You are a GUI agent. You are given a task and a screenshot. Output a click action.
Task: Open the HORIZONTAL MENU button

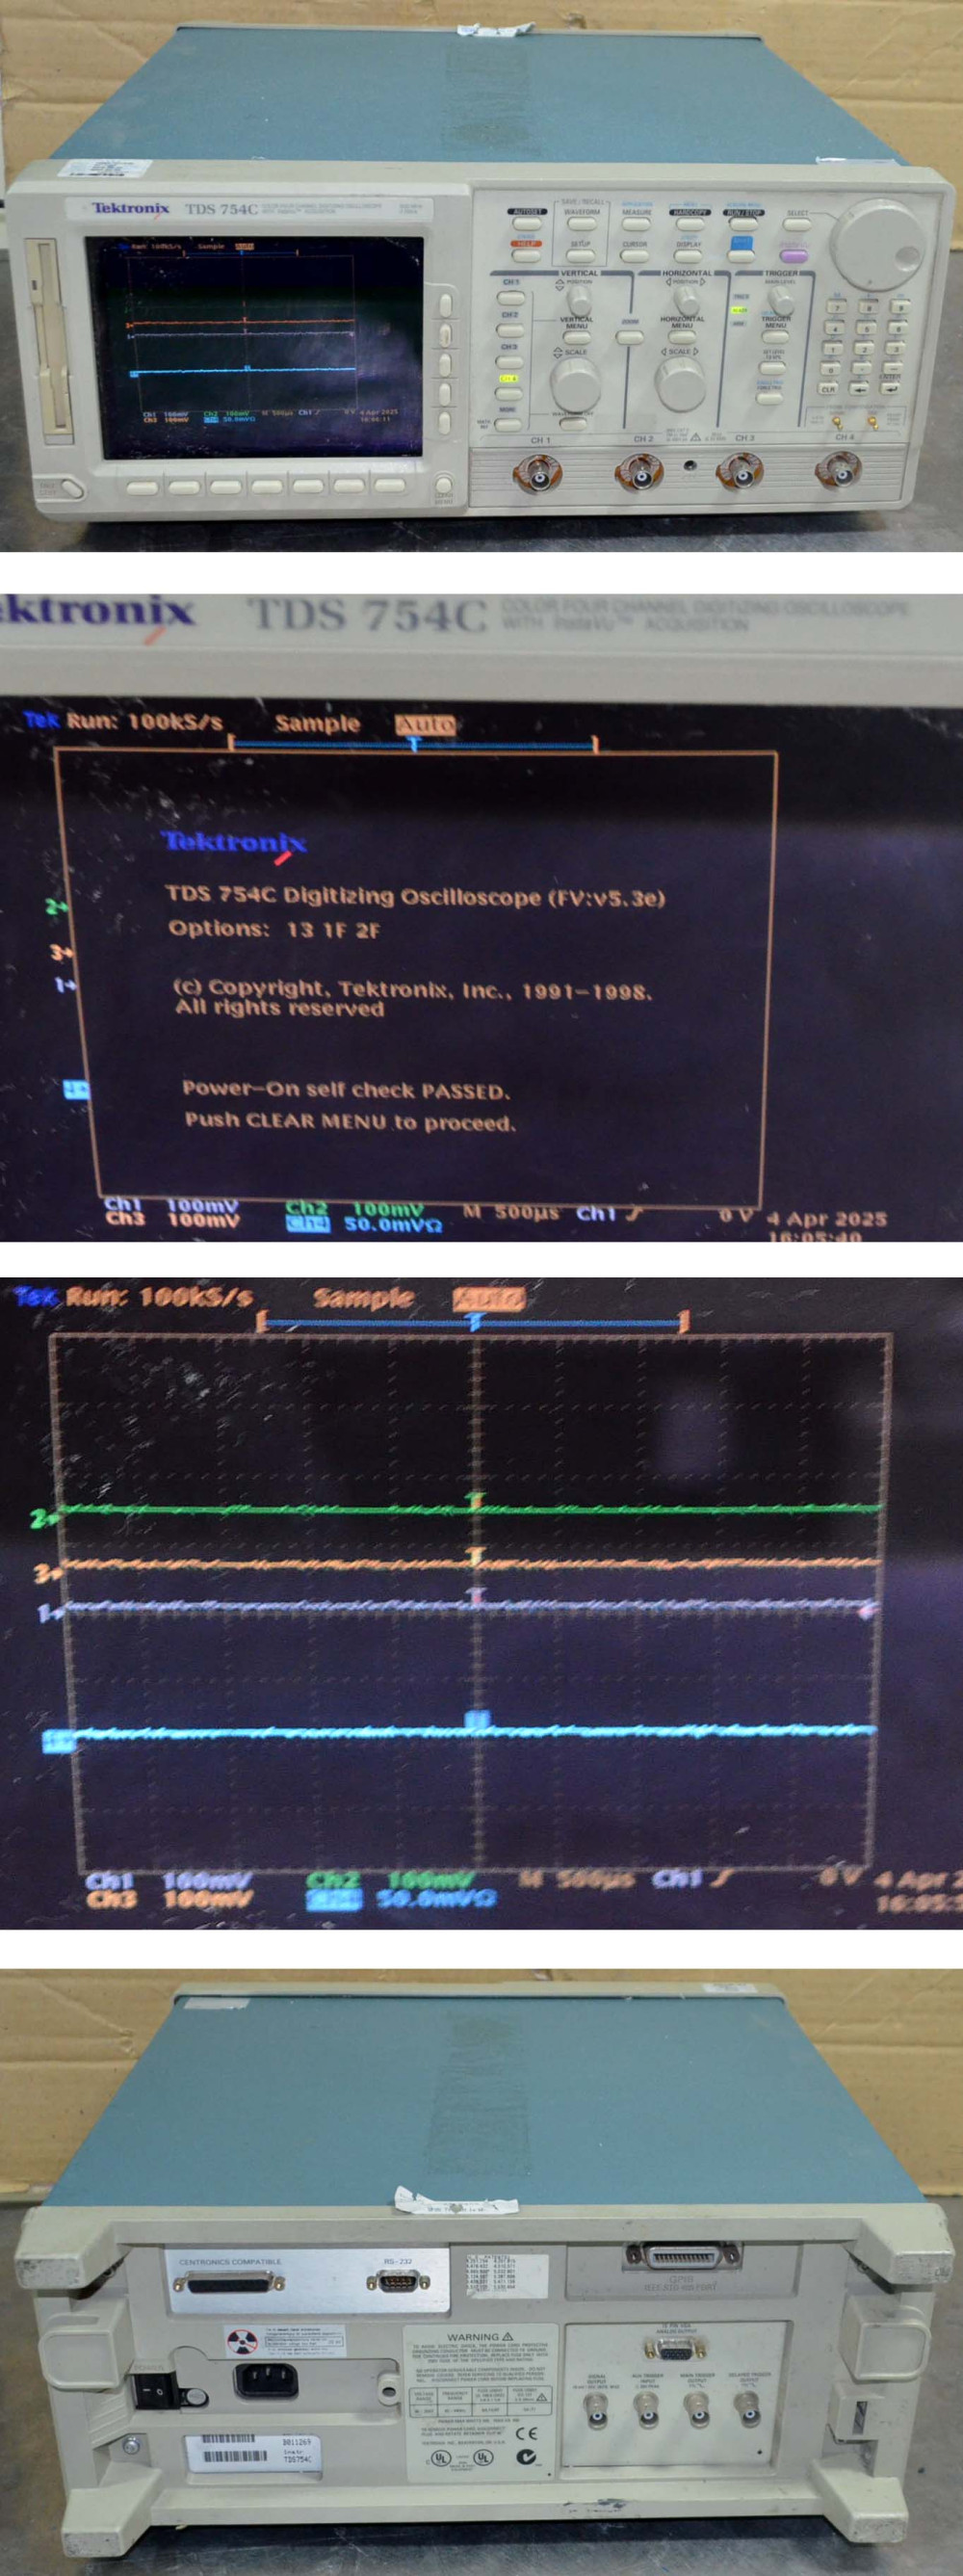tap(683, 338)
